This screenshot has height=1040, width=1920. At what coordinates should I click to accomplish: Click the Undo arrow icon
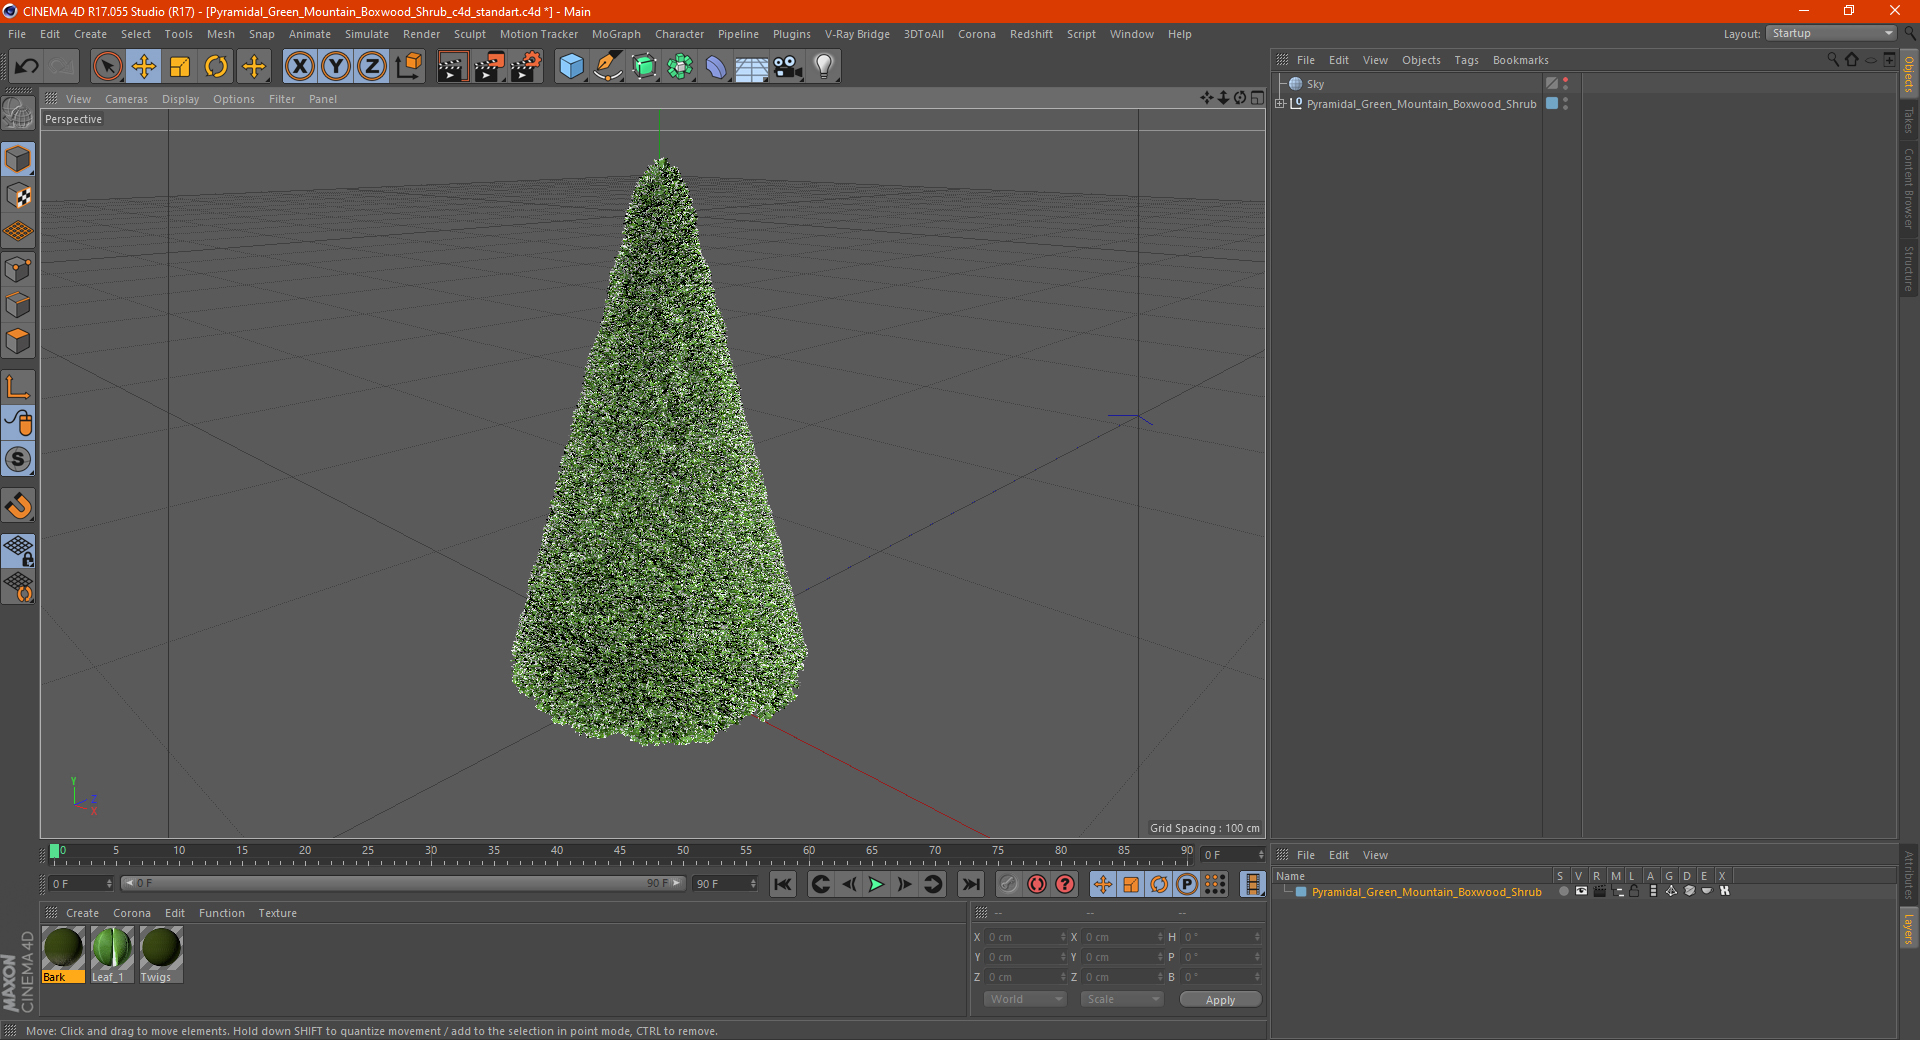pos(26,67)
